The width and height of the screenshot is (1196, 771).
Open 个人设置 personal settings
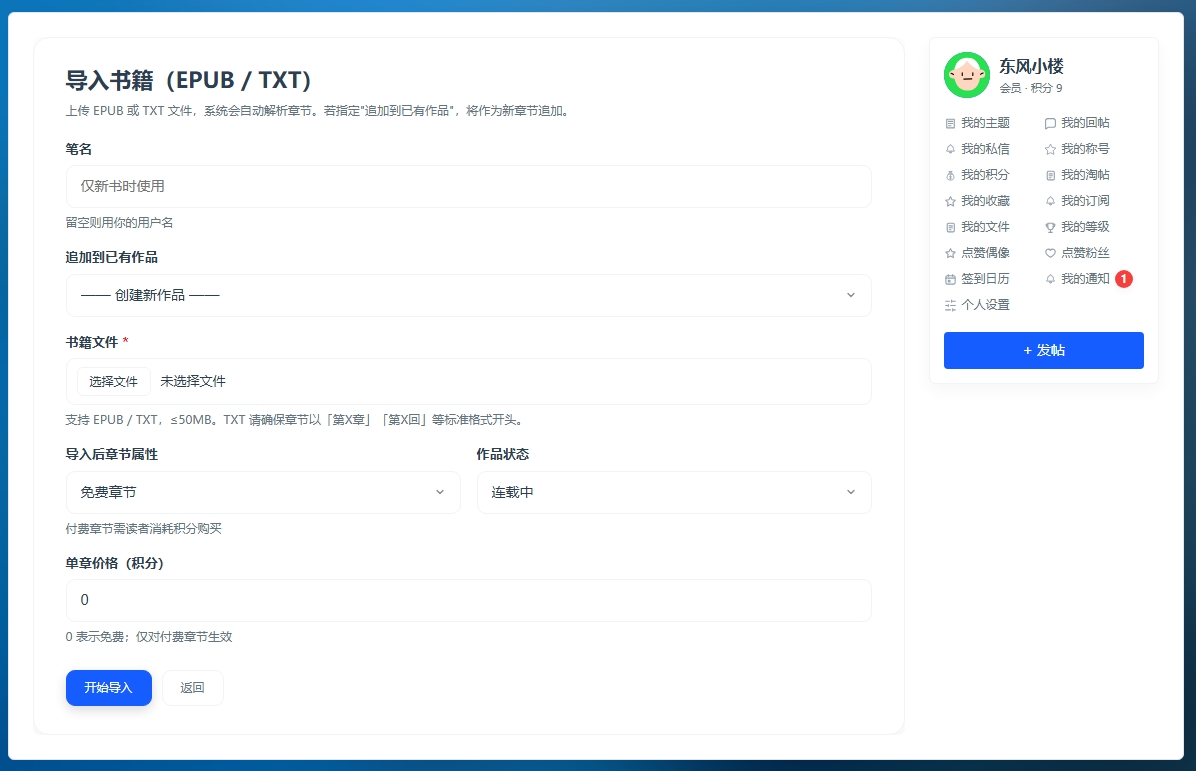pos(985,304)
